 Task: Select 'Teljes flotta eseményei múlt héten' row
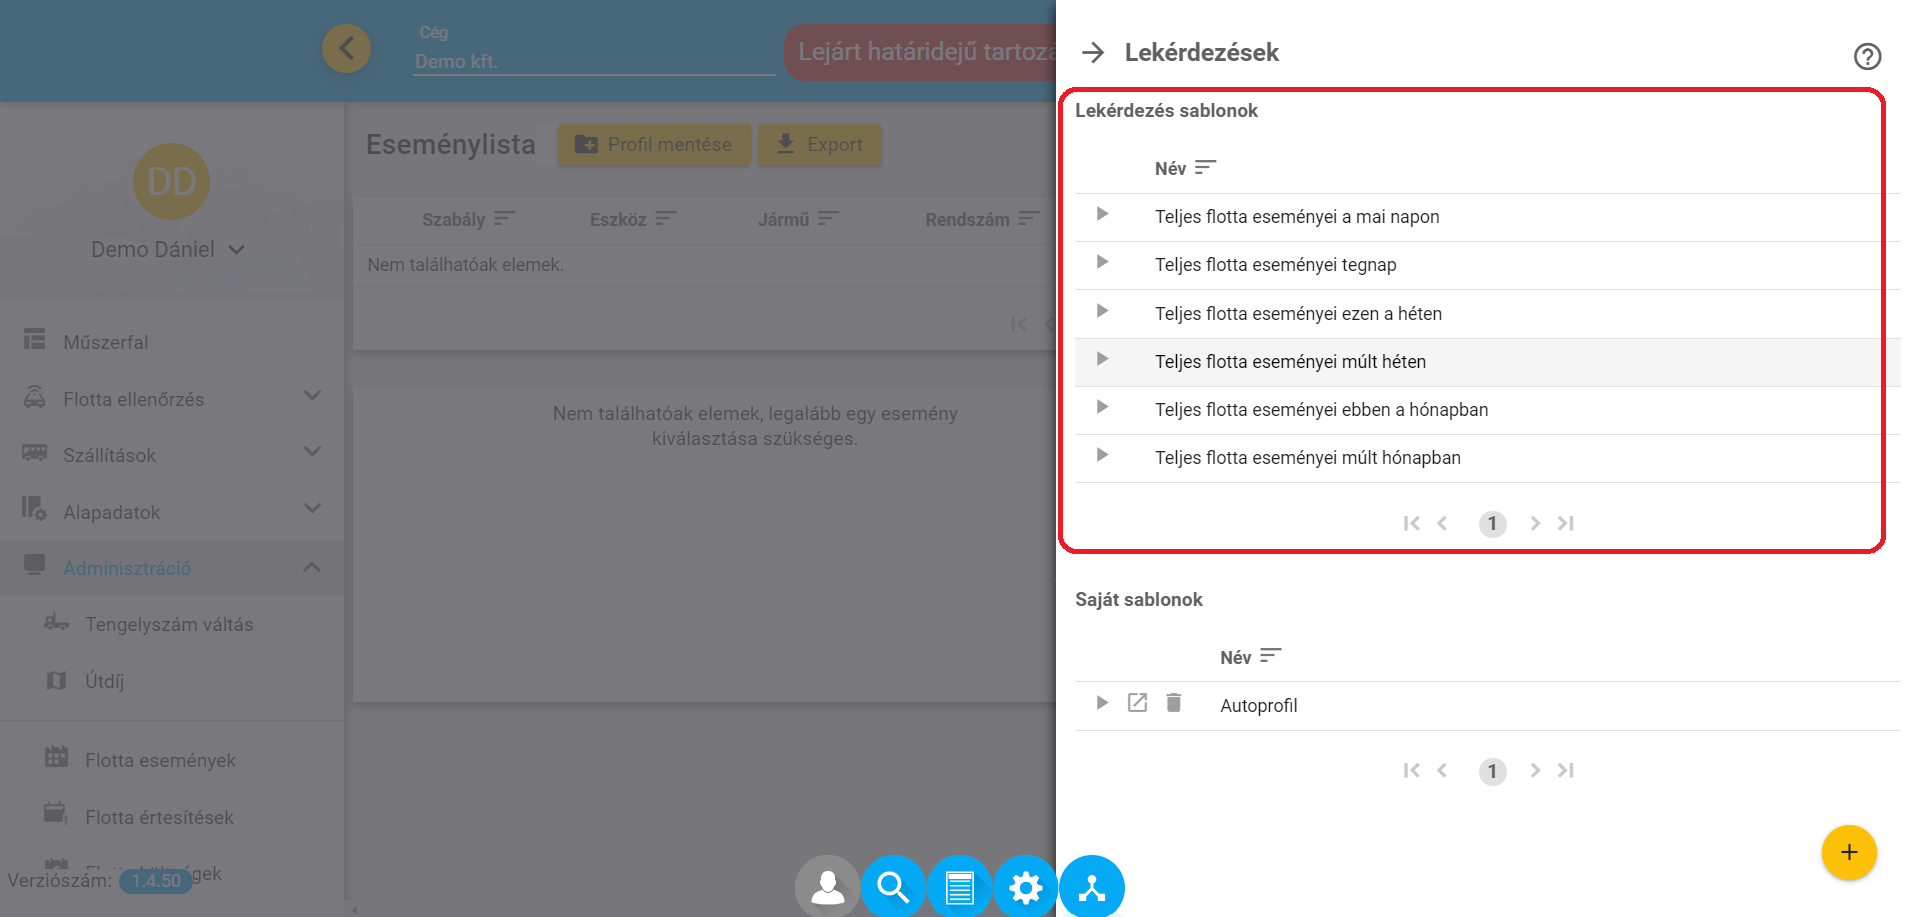(x=1290, y=362)
